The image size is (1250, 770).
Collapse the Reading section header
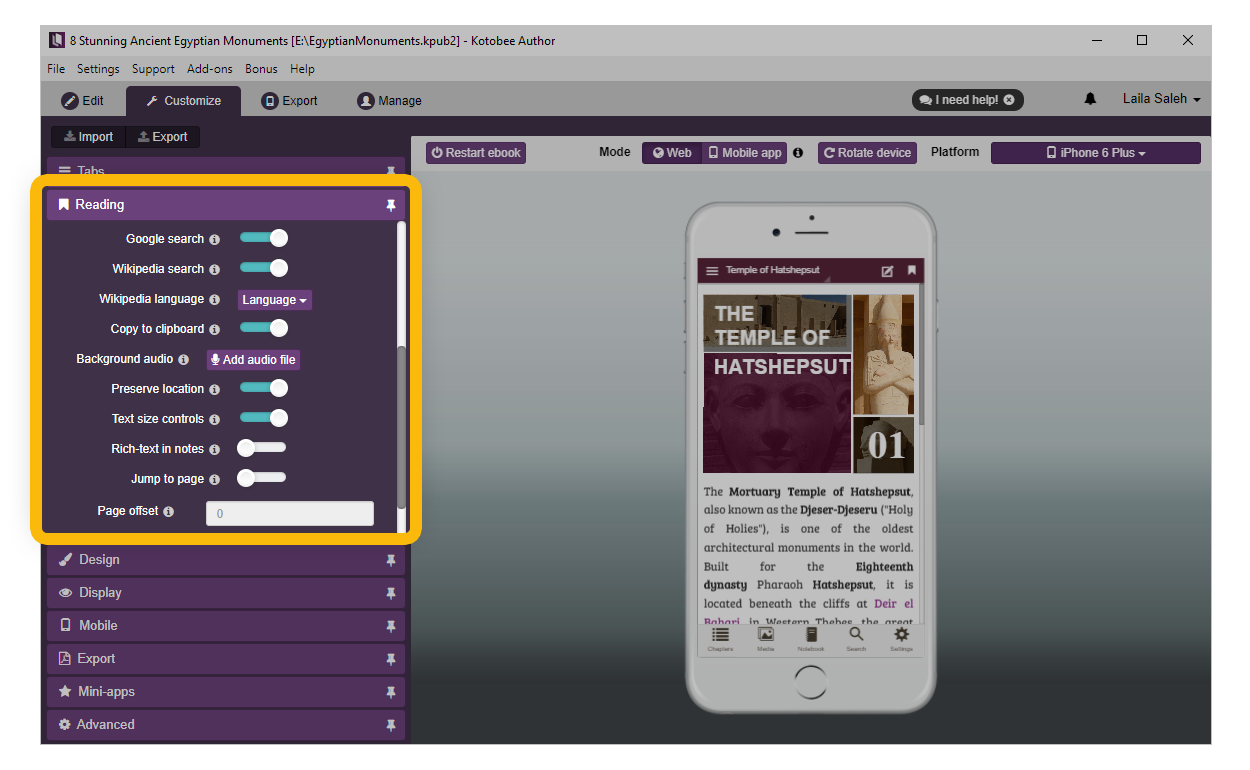pyautogui.click(x=226, y=205)
